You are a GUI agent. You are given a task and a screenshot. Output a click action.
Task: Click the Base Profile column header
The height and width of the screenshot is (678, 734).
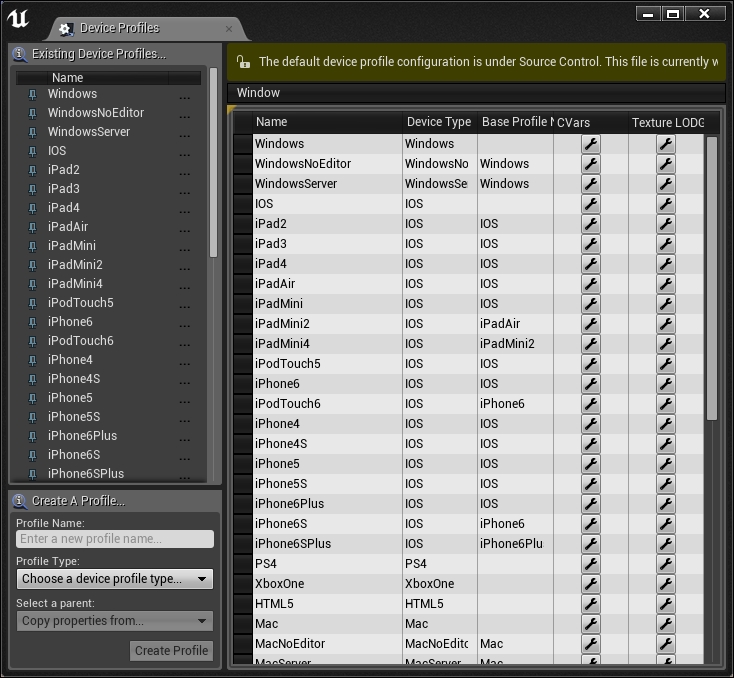[515, 122]
